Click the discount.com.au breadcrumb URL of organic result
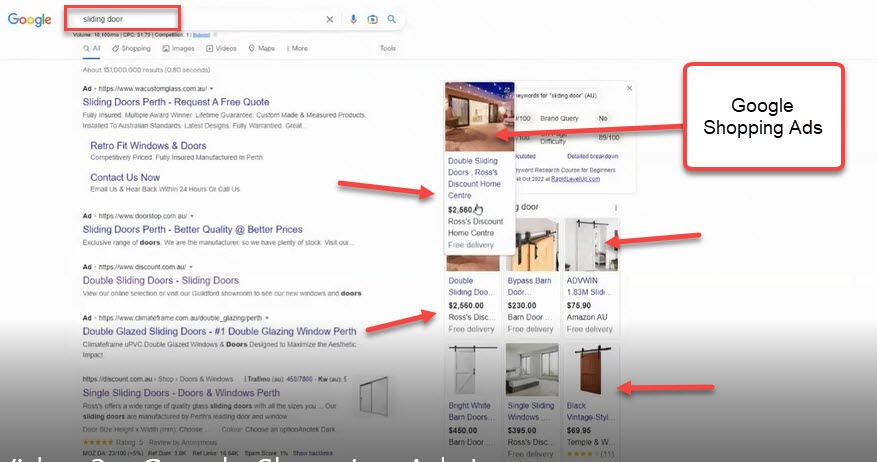Image resolution: width=877 pixels, height=462 pixels. tap(158, 379)
